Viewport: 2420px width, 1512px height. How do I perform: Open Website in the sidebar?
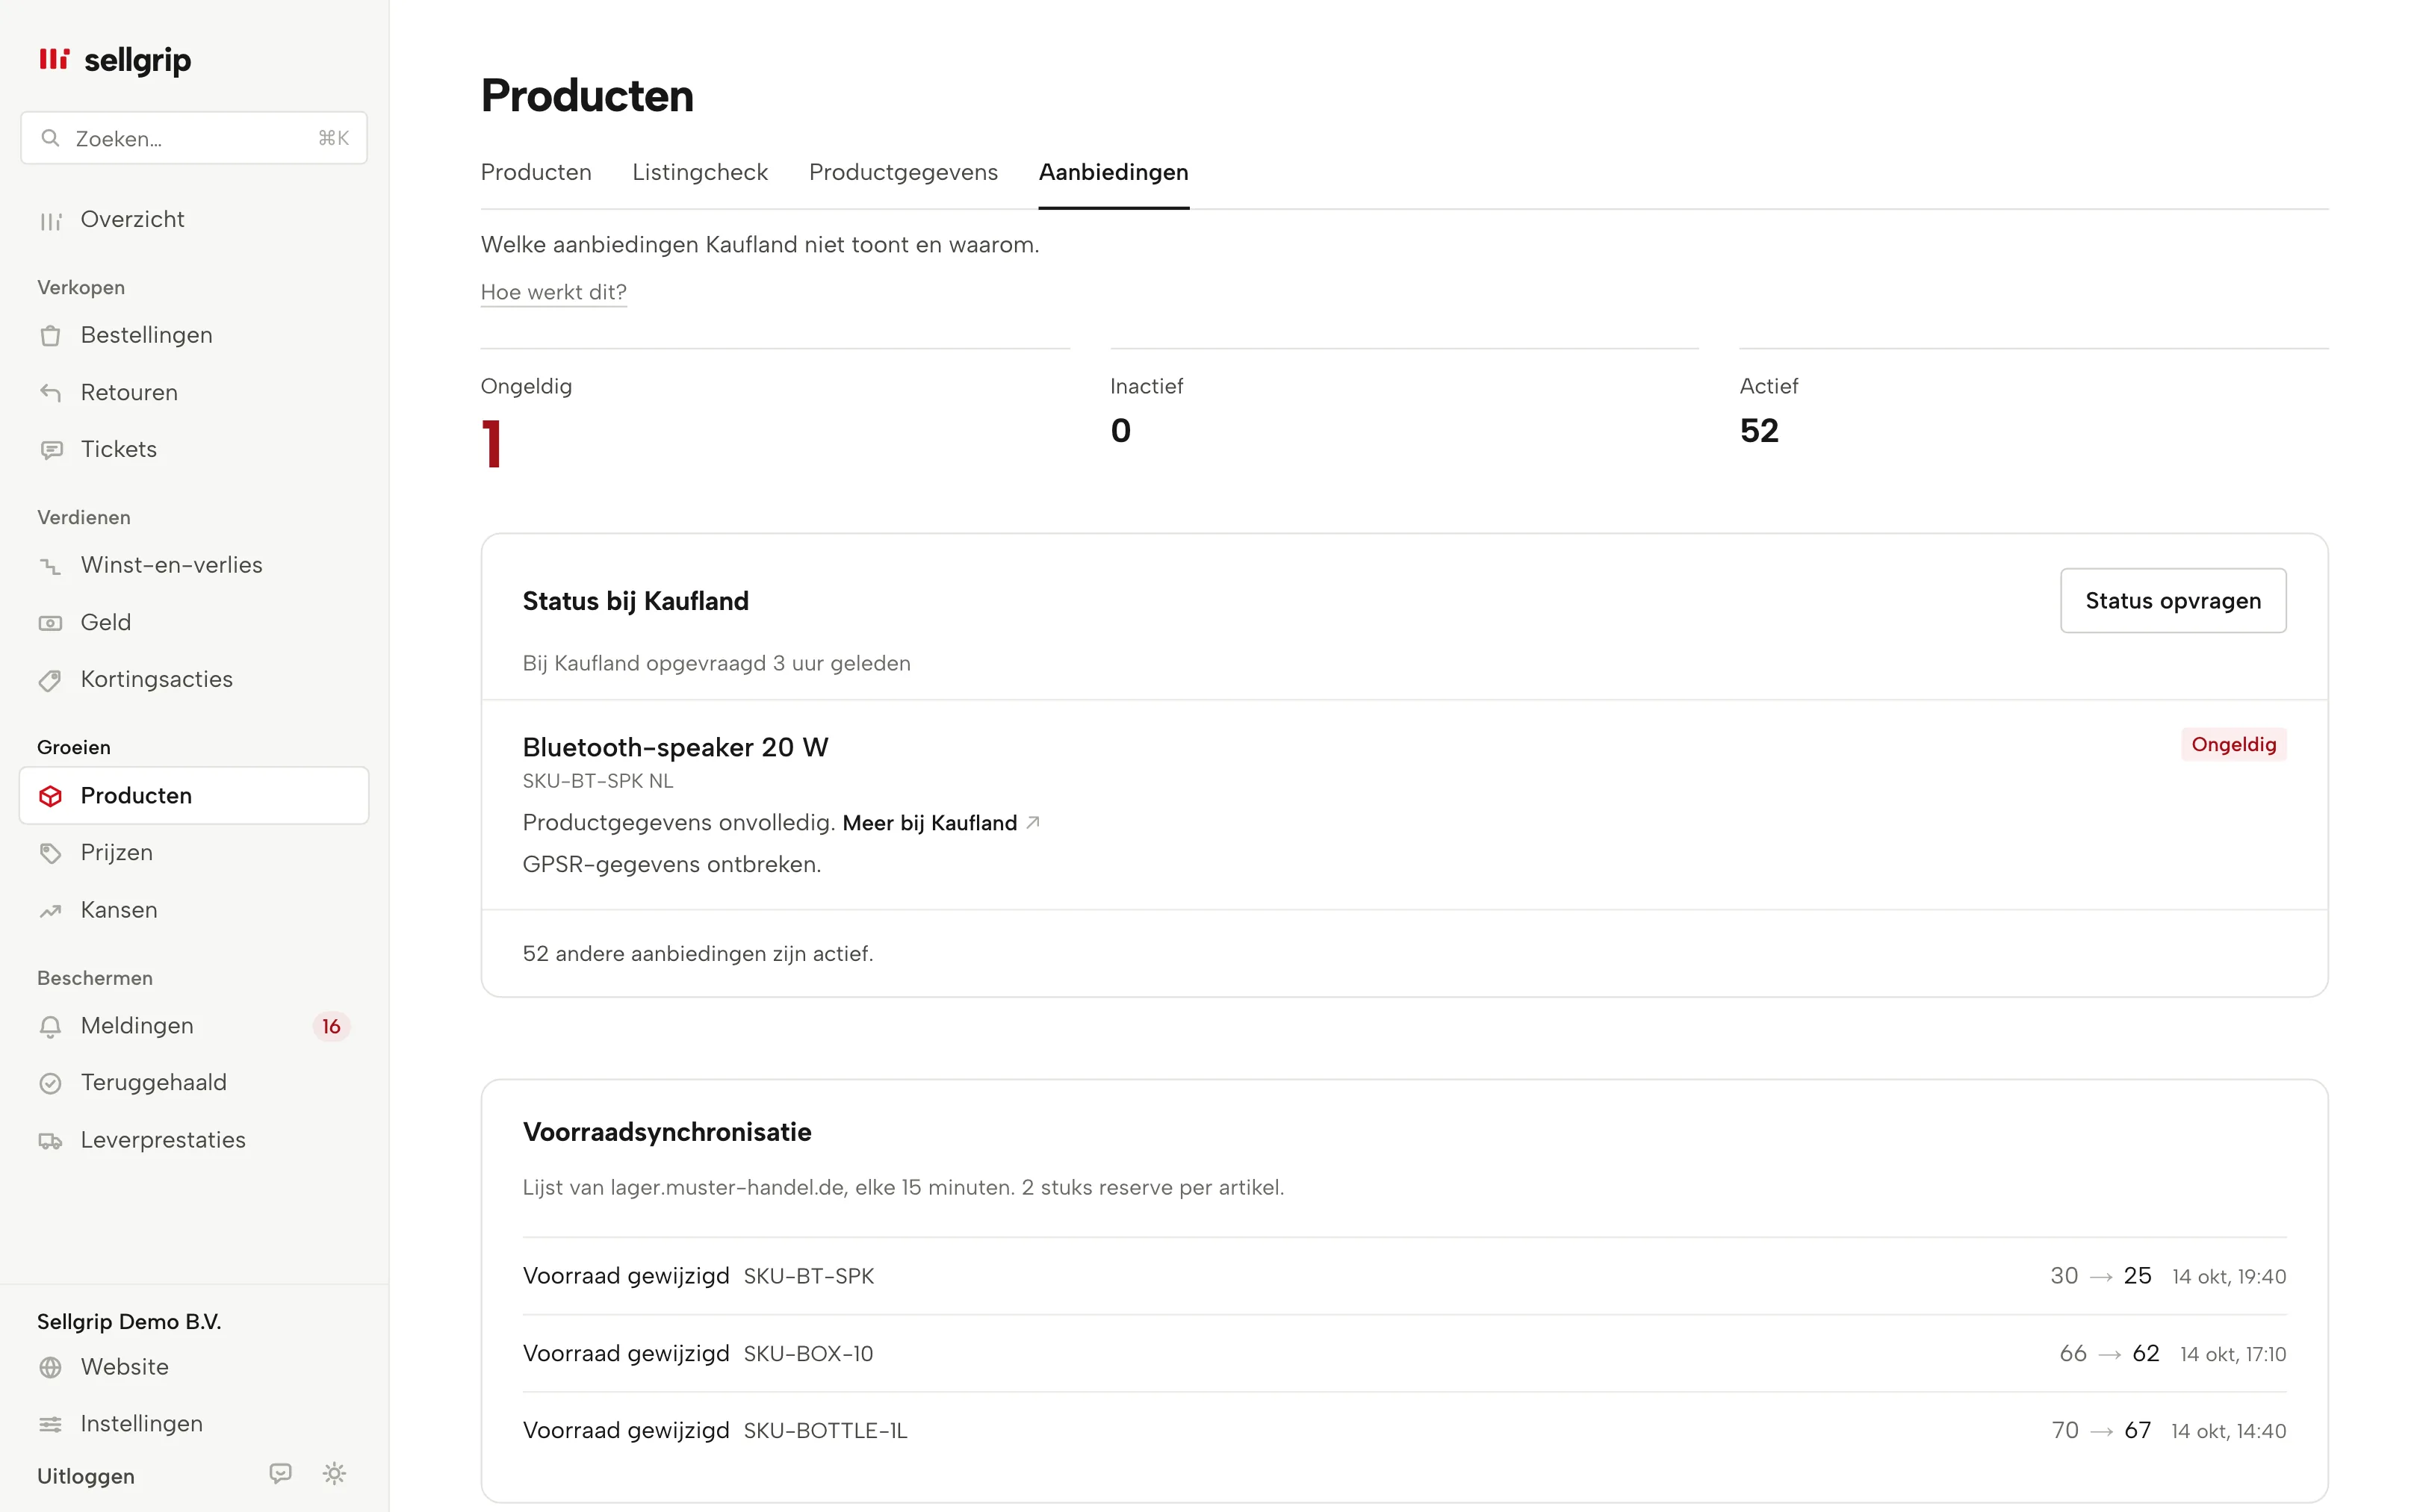click(194, 1367)
